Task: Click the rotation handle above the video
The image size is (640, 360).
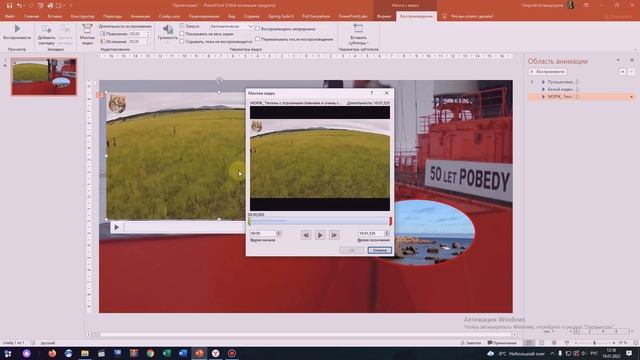Action: click(220, 80)
